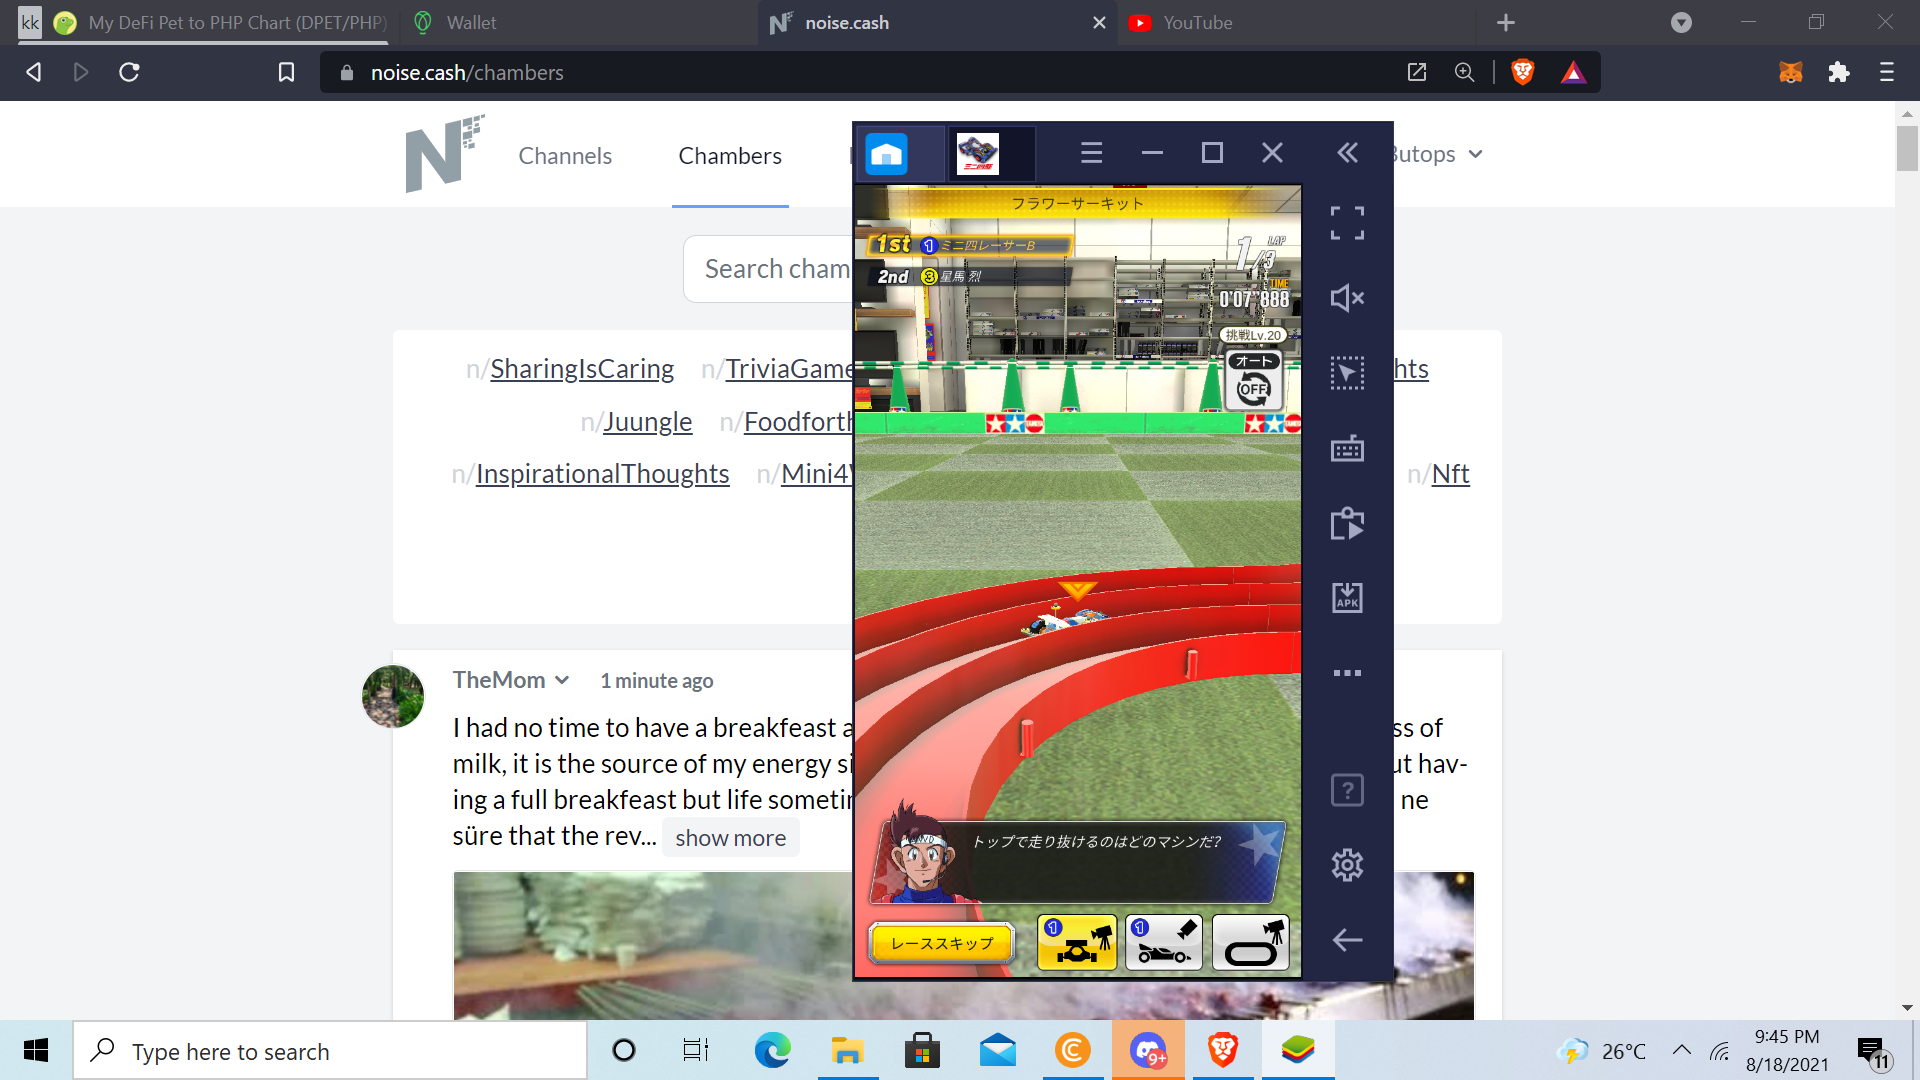Expand the dropdown next to TheMom

(562, 680)
